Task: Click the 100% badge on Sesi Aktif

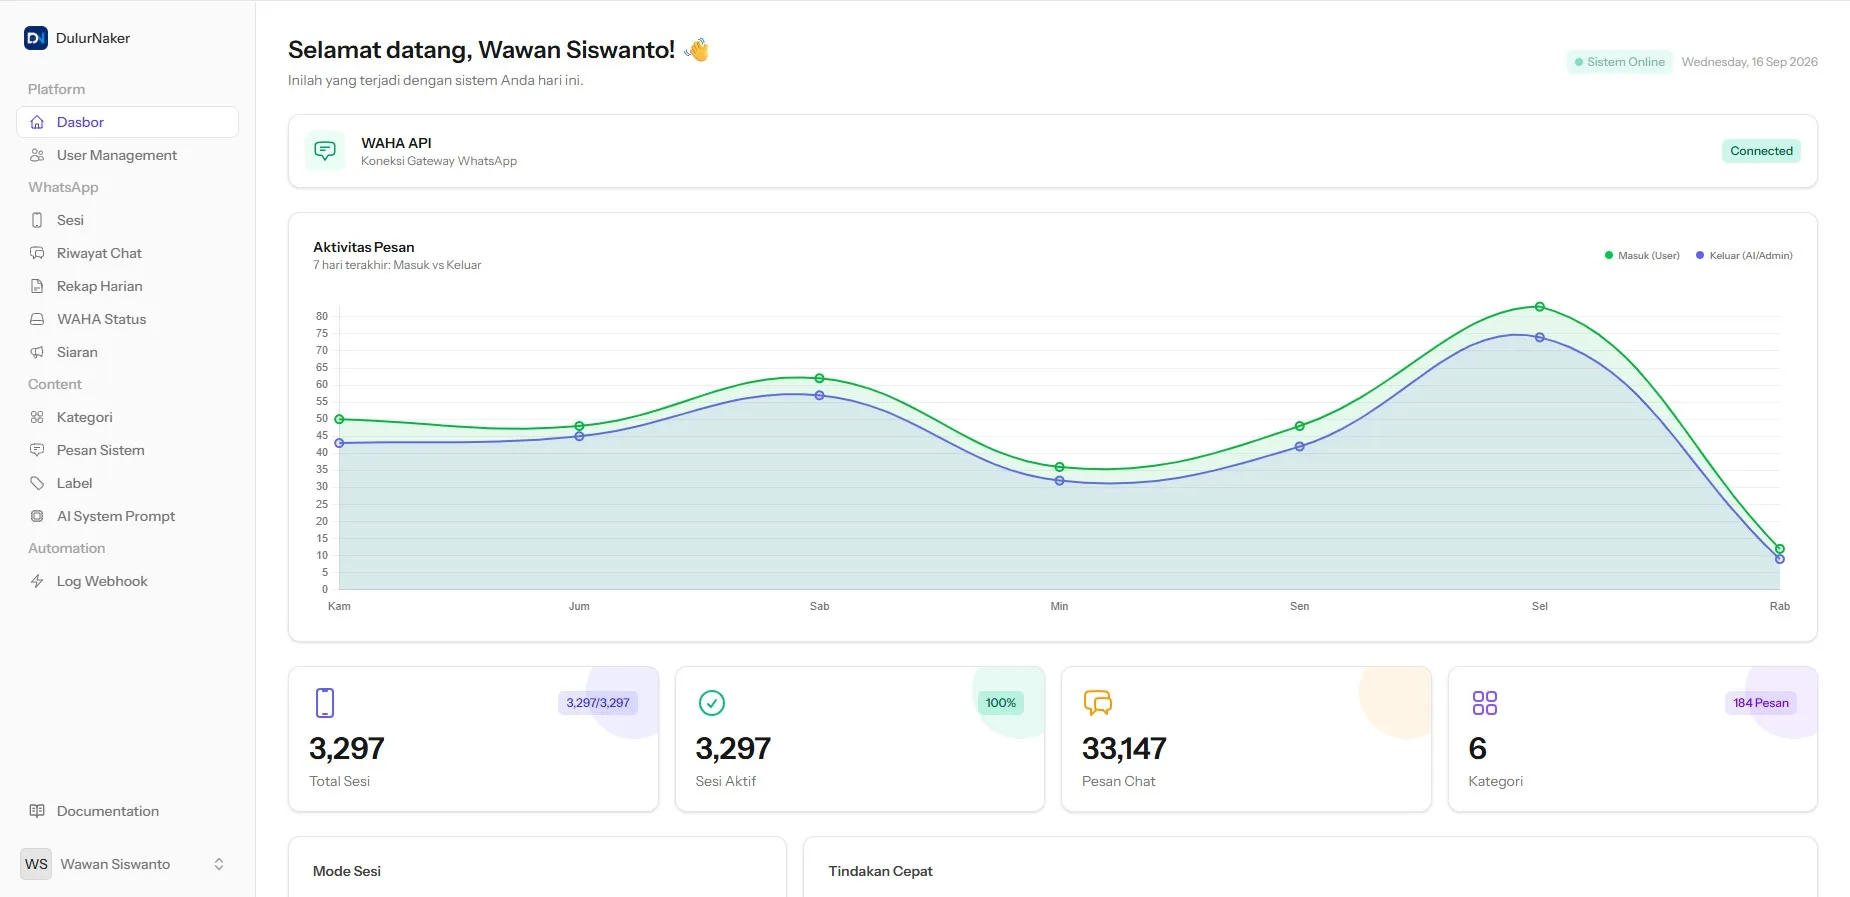Action: pyautogui.click(x=1000, y=703)
